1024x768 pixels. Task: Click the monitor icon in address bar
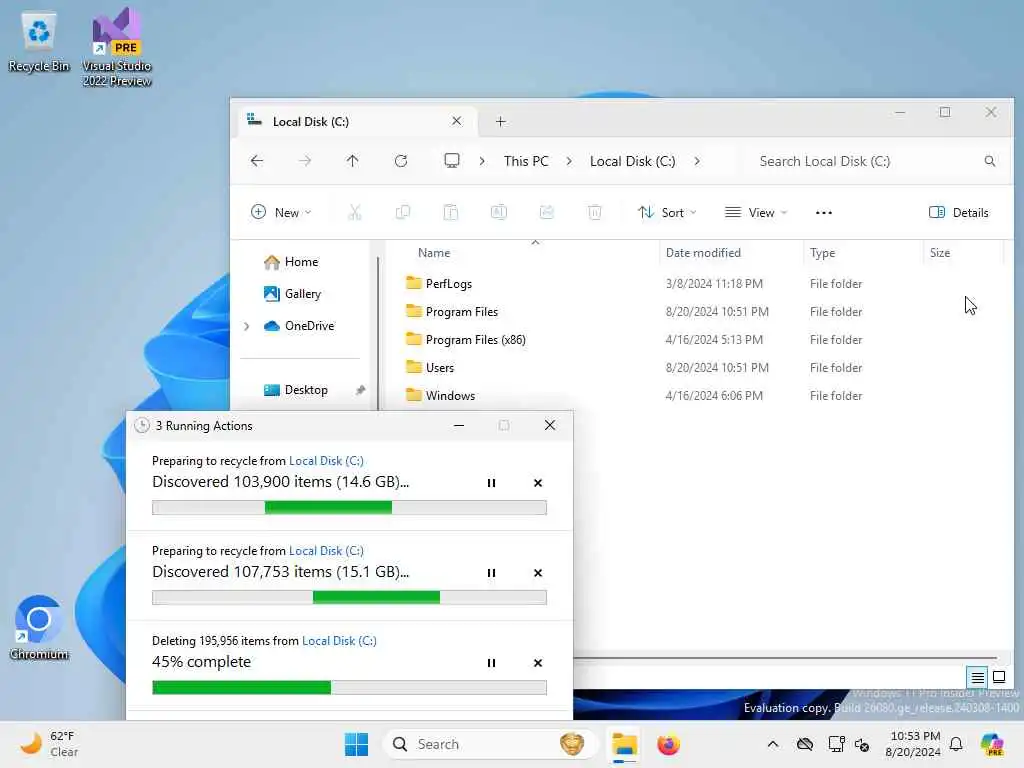[451, 161]
